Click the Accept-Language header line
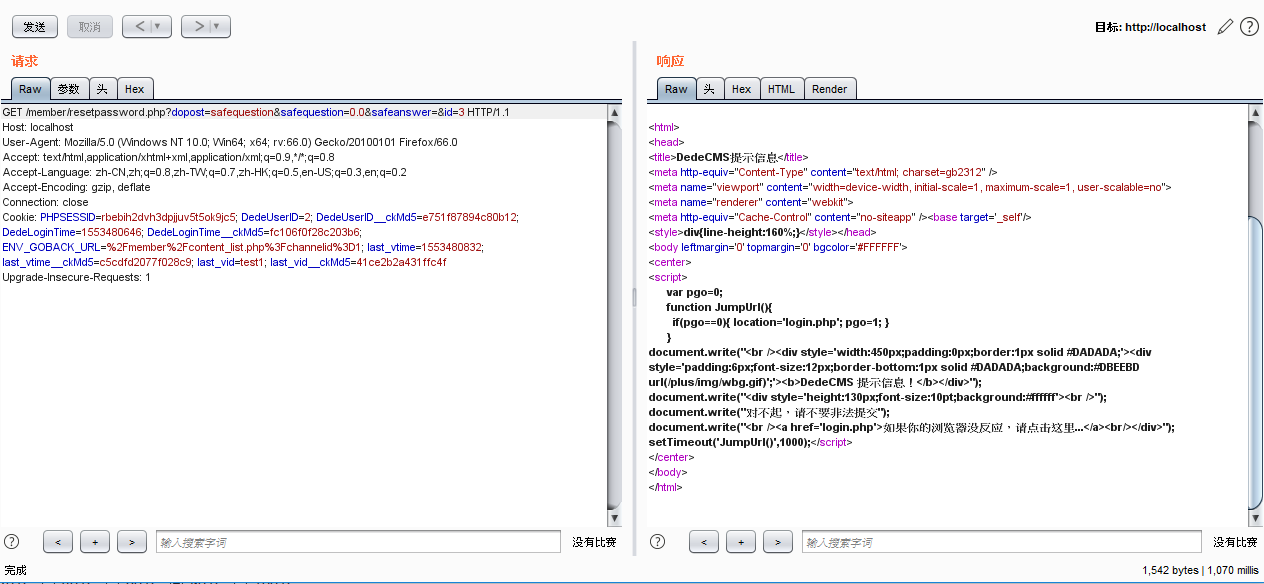Screen dimensions: 1264x584 (x=204, y=172)
